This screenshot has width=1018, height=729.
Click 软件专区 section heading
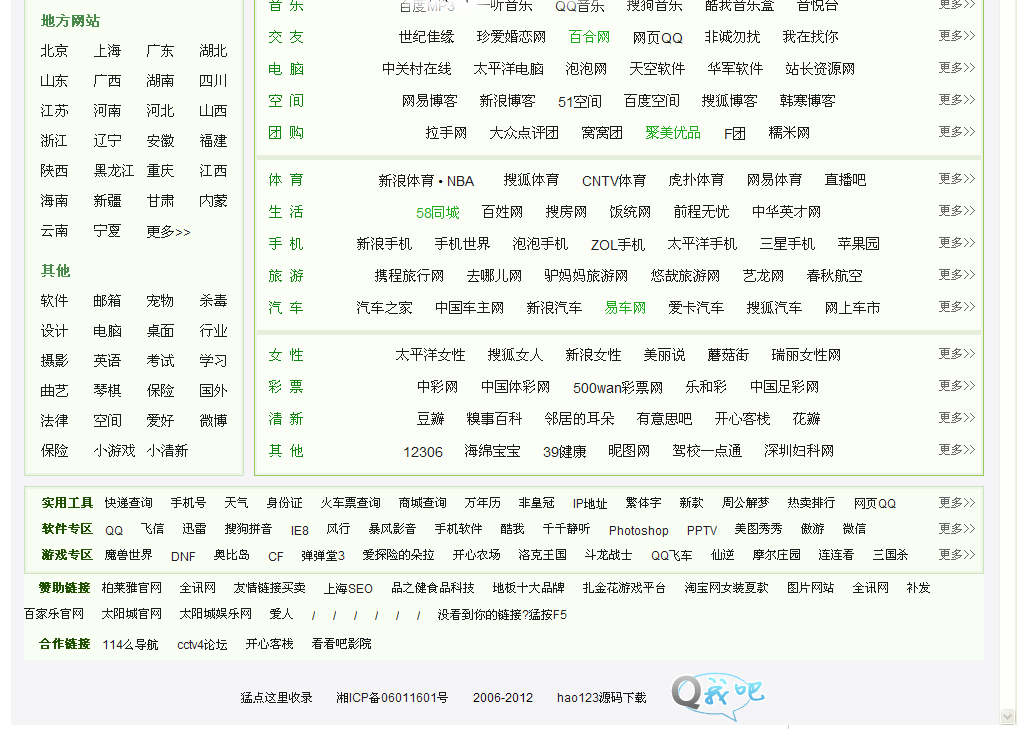coord(67,529)
